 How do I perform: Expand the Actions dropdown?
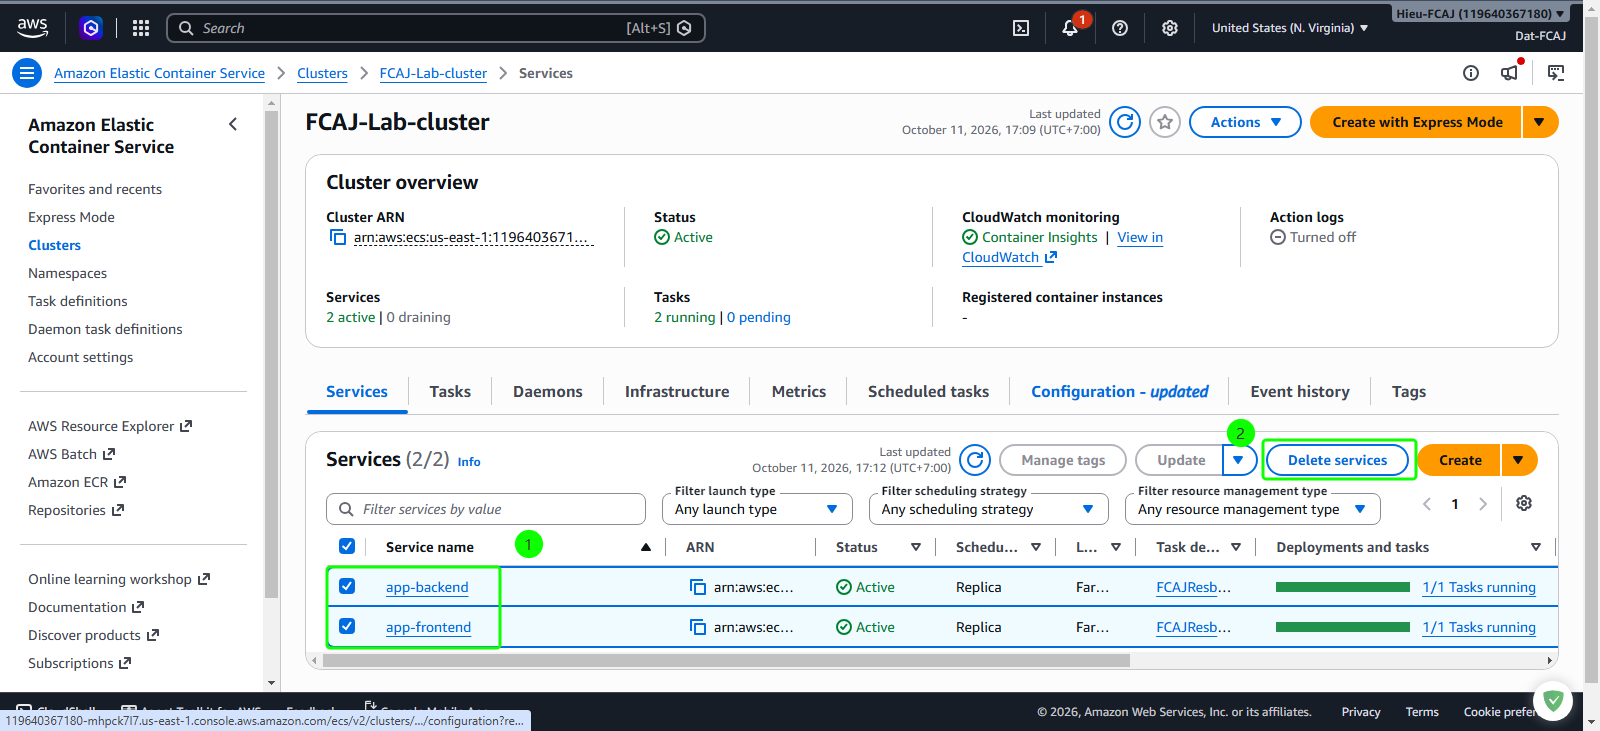coord(1245,122)
